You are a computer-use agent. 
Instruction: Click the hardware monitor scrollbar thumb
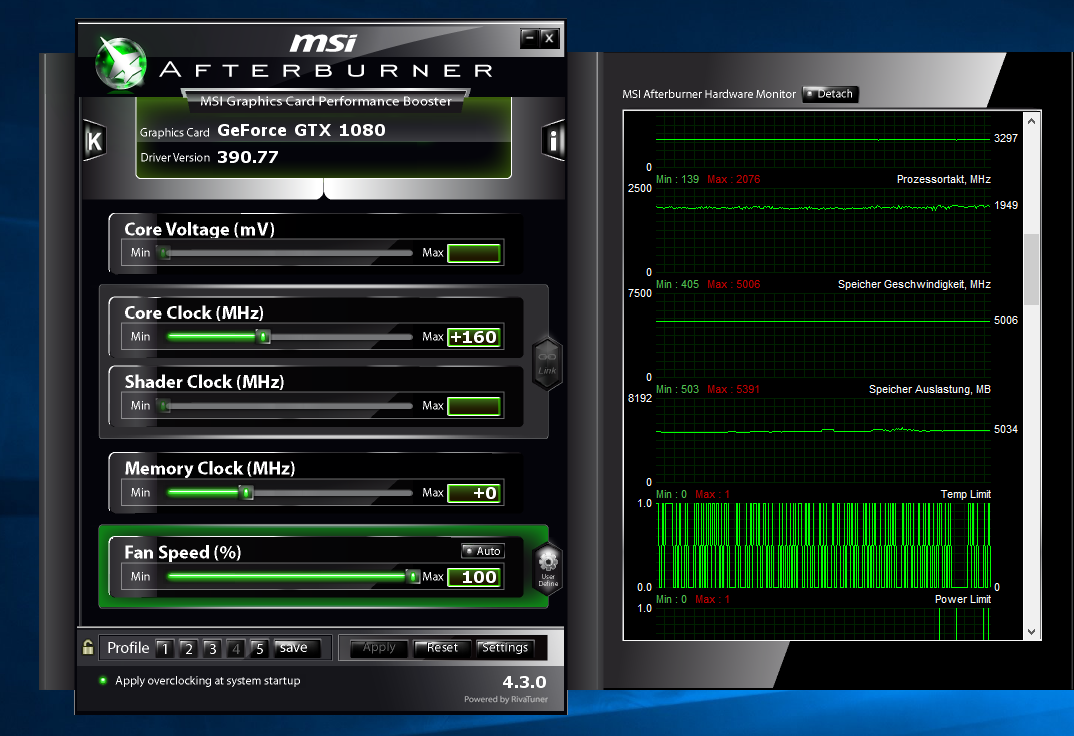[x=1031, y=270]
